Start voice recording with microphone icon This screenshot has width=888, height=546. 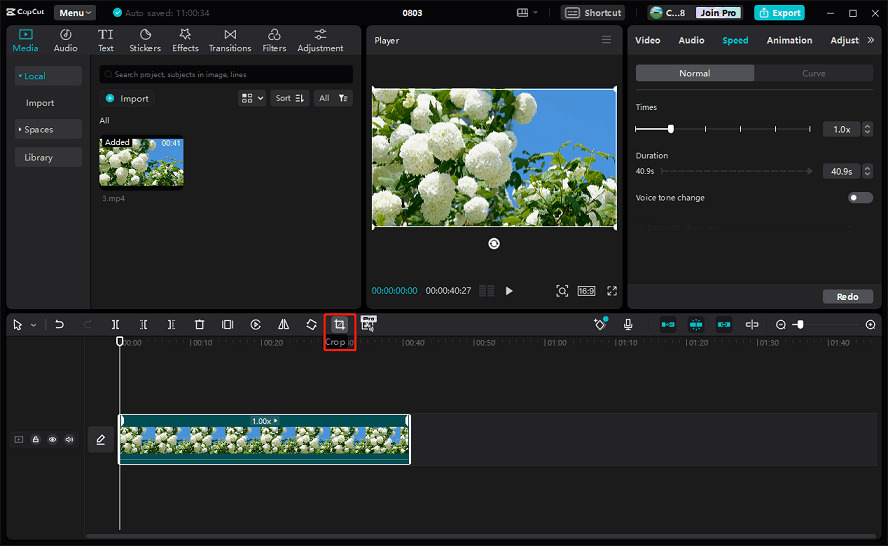tap(628, 325)
